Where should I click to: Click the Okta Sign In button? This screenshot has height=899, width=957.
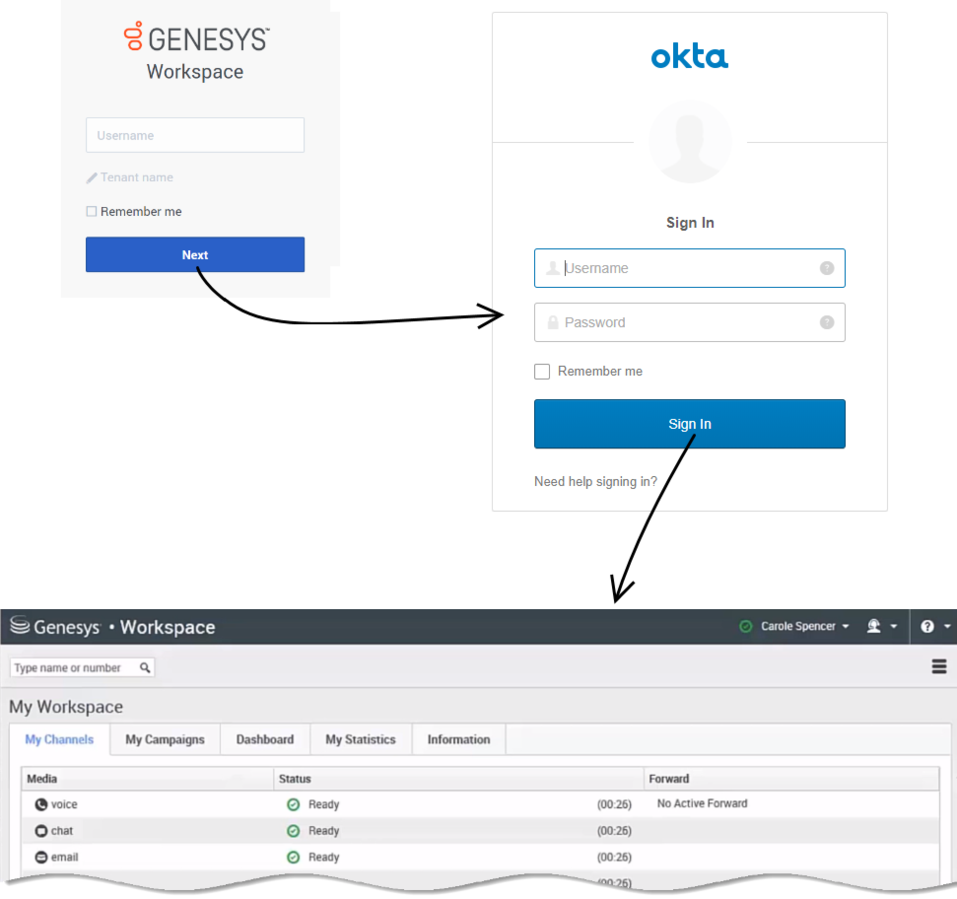click(689, 424)
